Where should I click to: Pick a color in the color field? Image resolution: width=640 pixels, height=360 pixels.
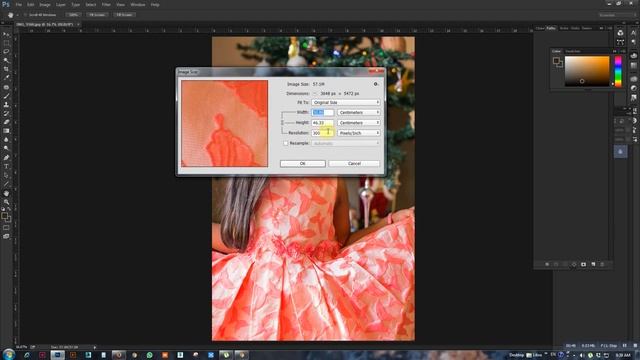[x=587, y=71]
